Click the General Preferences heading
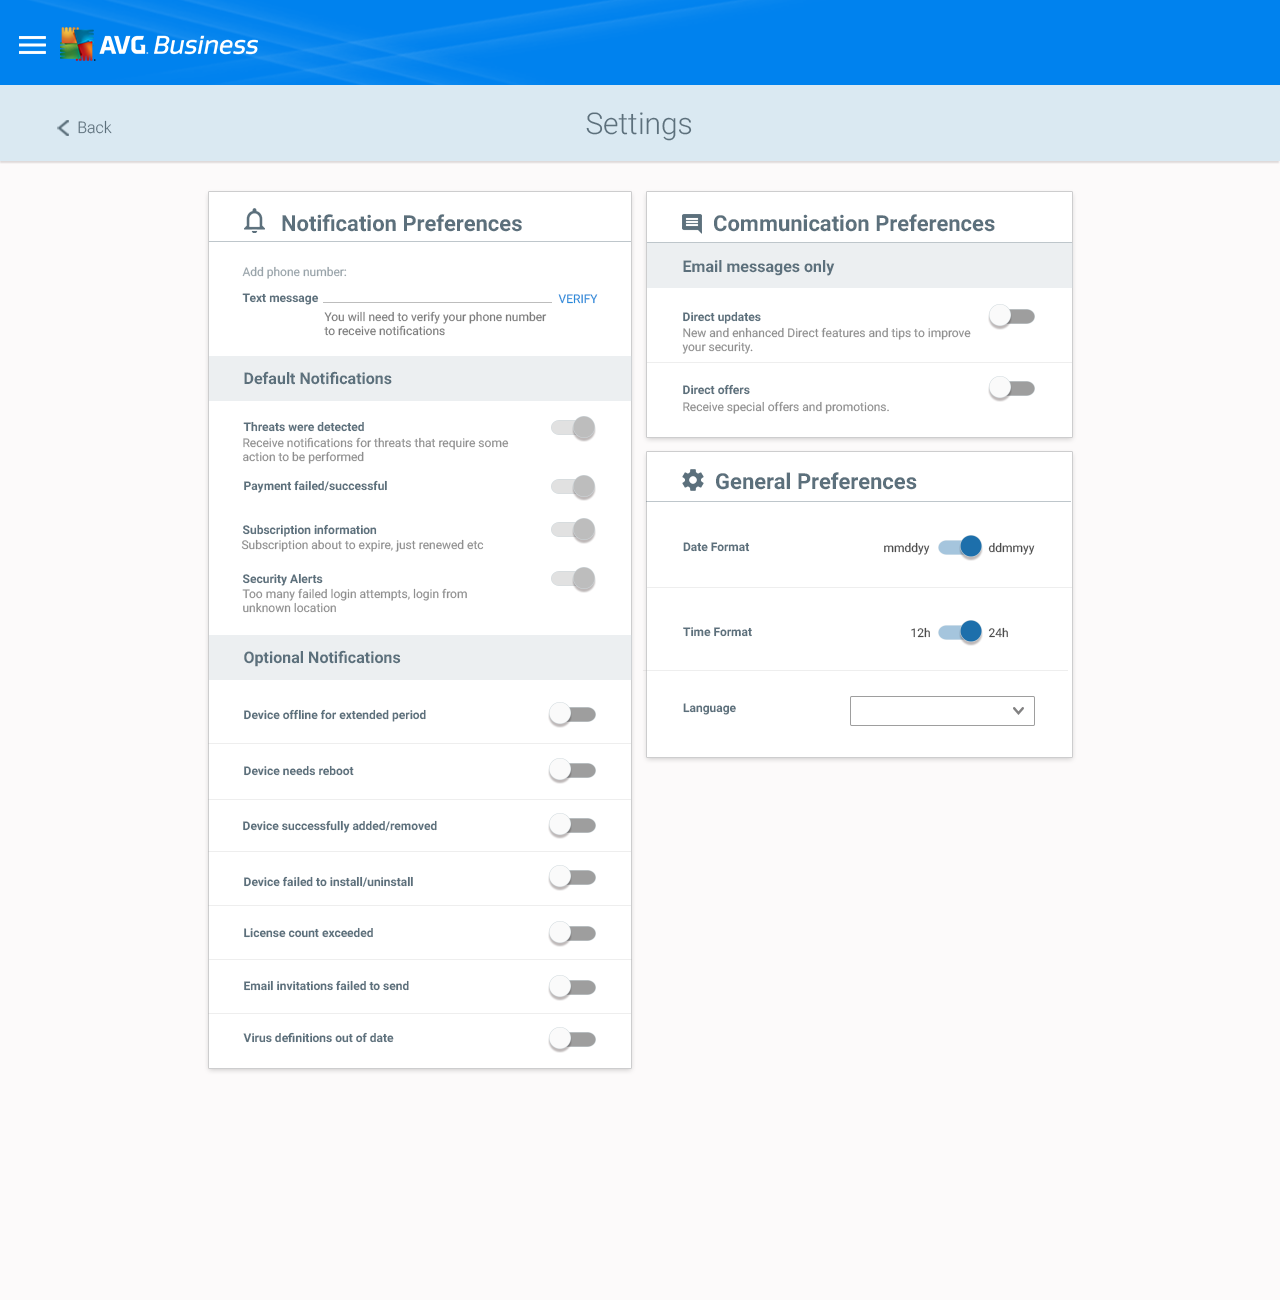Screen dimensions: 1280x1300 (816, 481)
